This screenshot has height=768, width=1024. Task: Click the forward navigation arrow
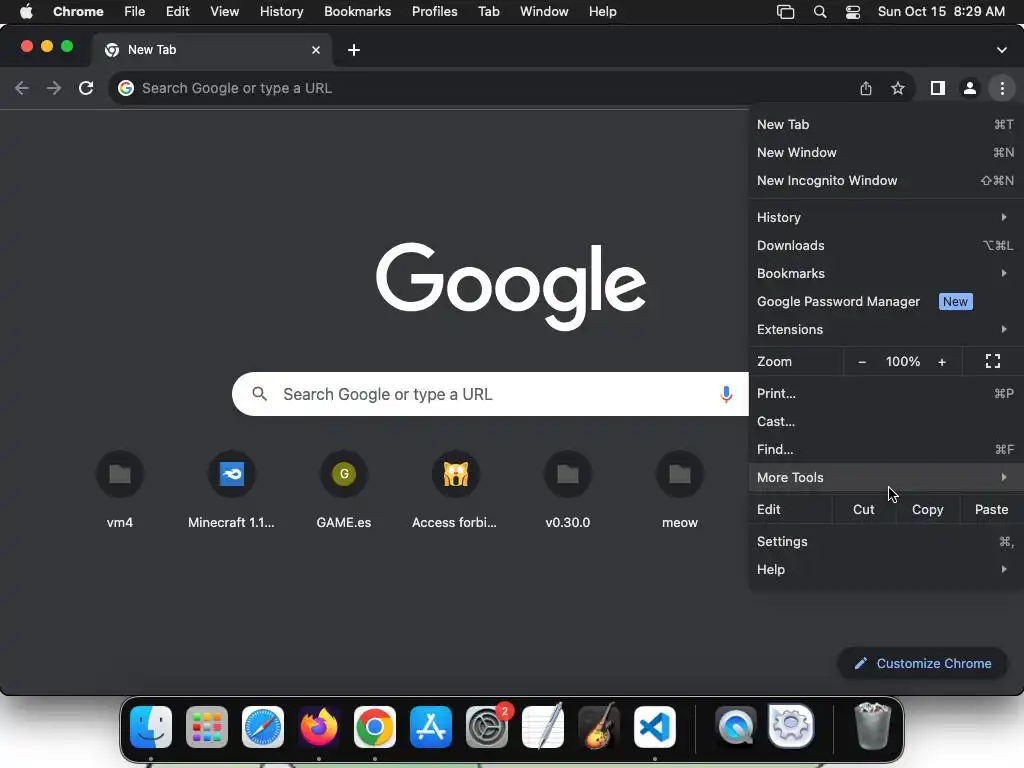pos(54,88)
